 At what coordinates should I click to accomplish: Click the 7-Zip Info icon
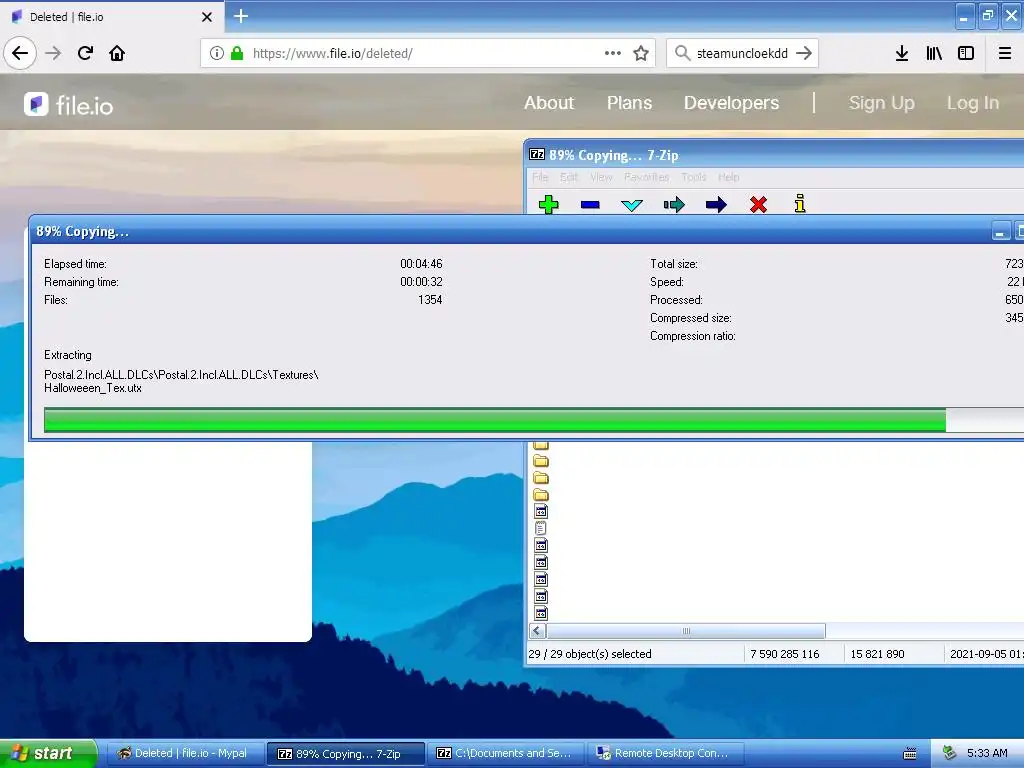click(800, 204)
